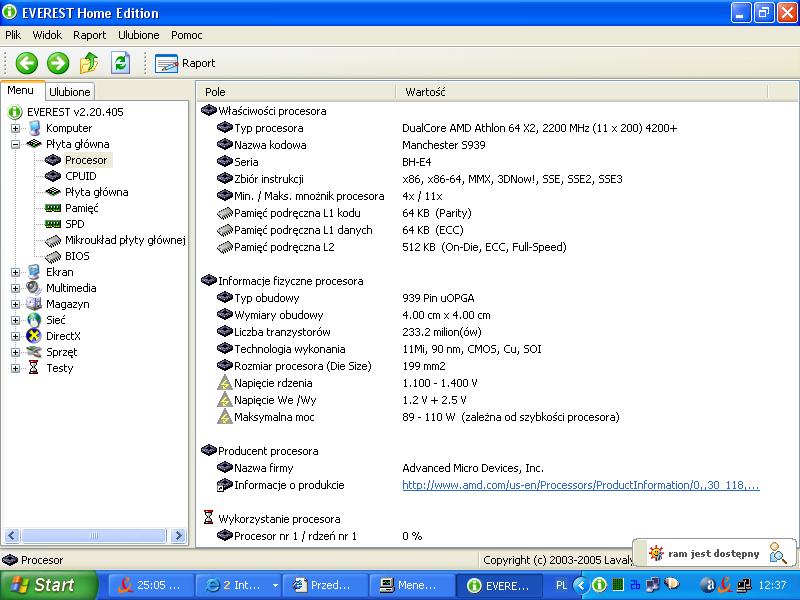Screen dimensions: 800x600
Task: Click the Wykorzystanie procesora hourglass icon
Action: [208, 517]
